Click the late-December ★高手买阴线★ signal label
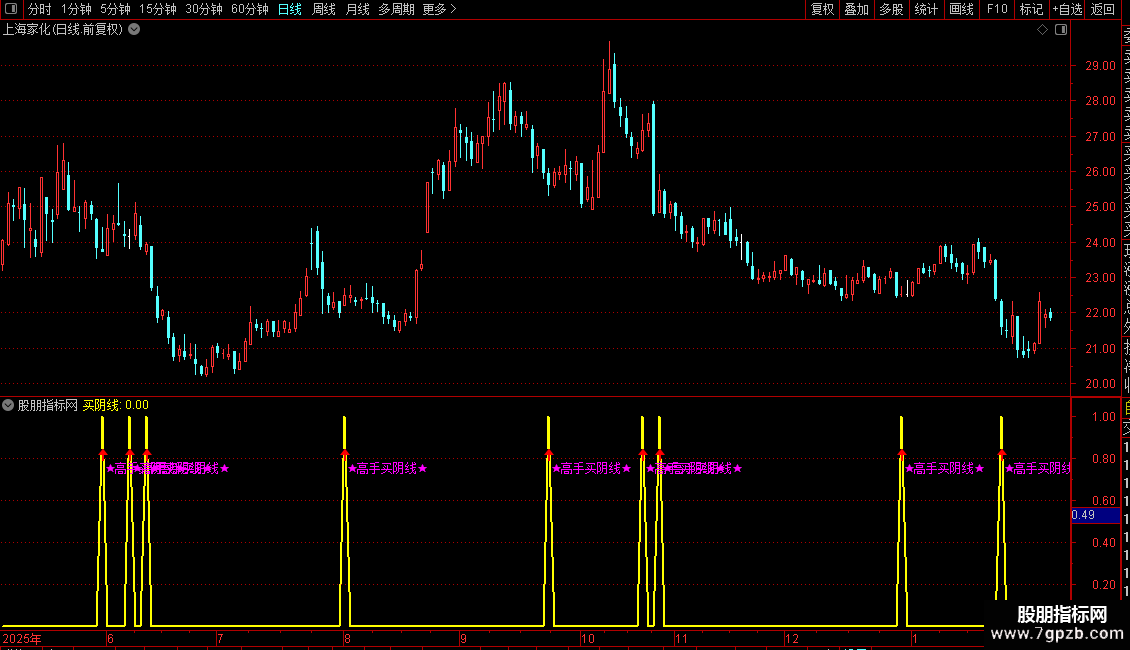Screen dimensions: 1130x650 (x=945, y=468)
